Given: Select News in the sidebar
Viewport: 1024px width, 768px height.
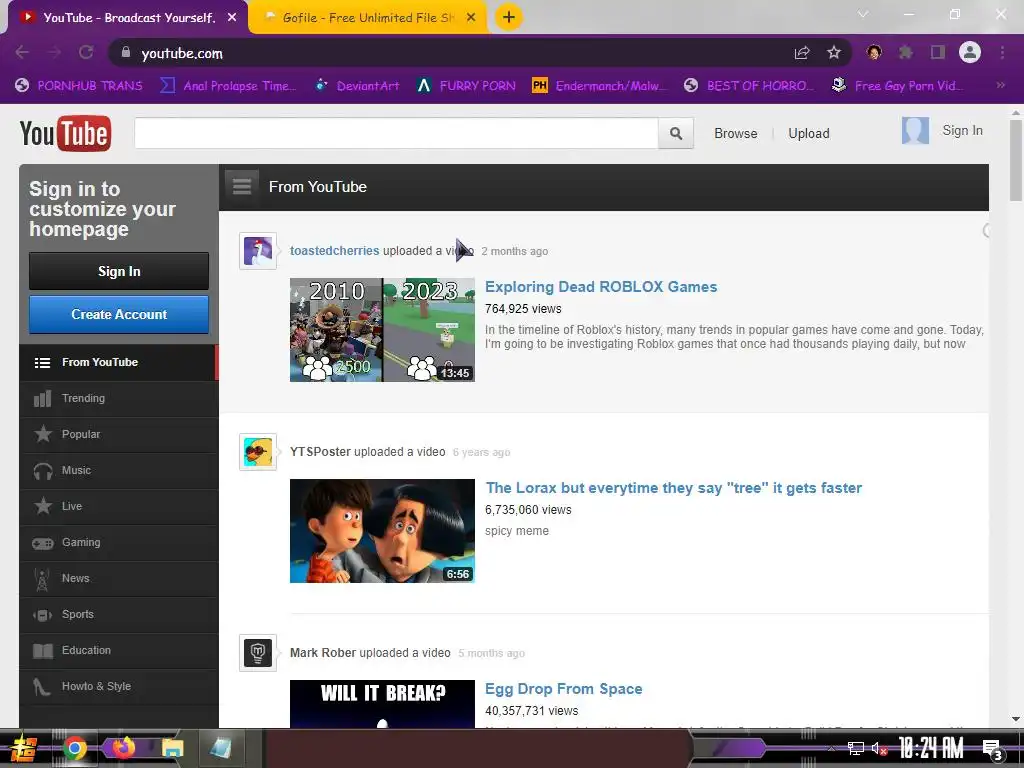Looking at the screenshot, I should coord(119,578).
